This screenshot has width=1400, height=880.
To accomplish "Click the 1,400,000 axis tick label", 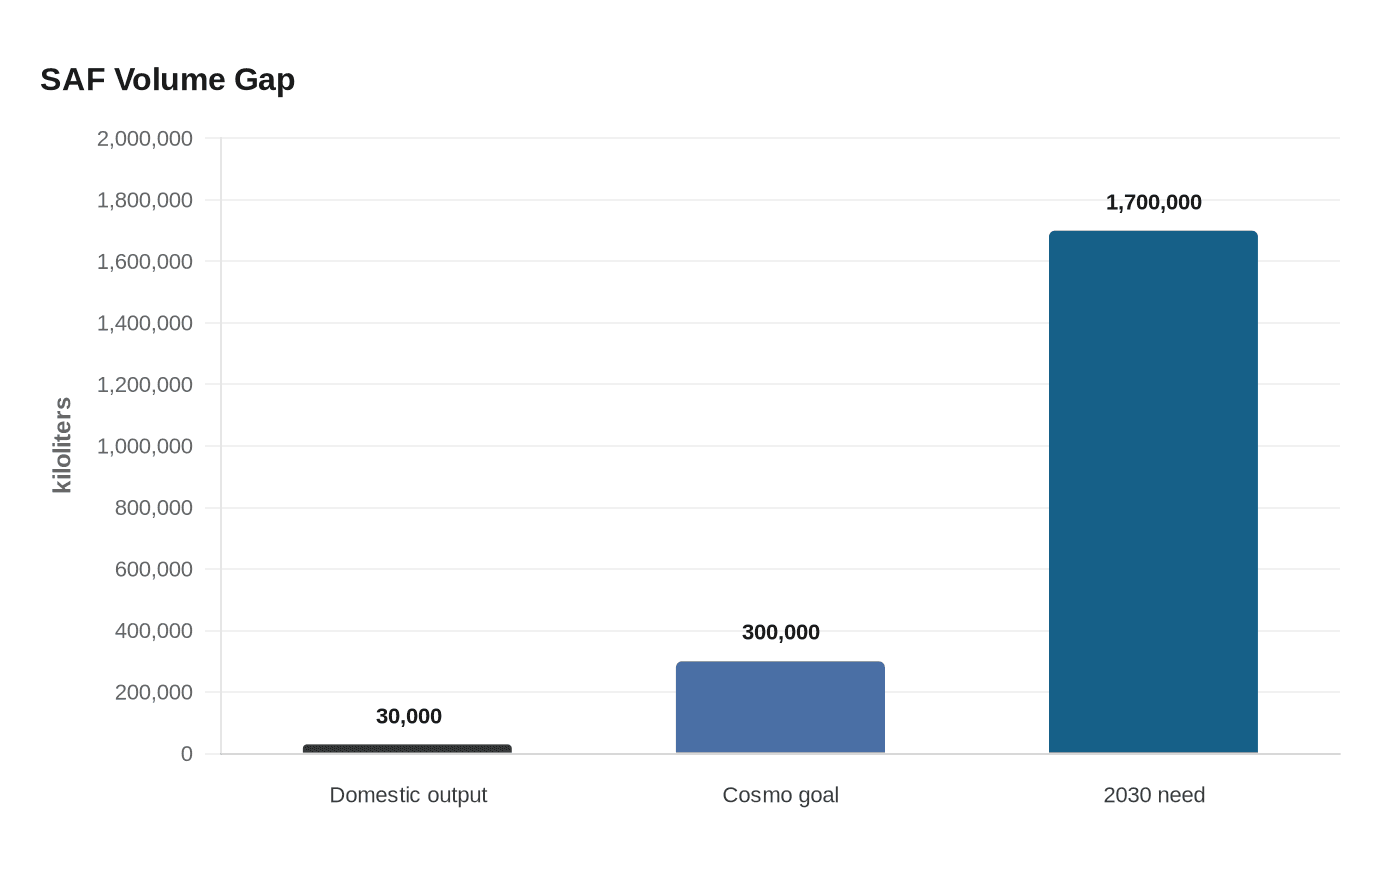I will [144, 323].
